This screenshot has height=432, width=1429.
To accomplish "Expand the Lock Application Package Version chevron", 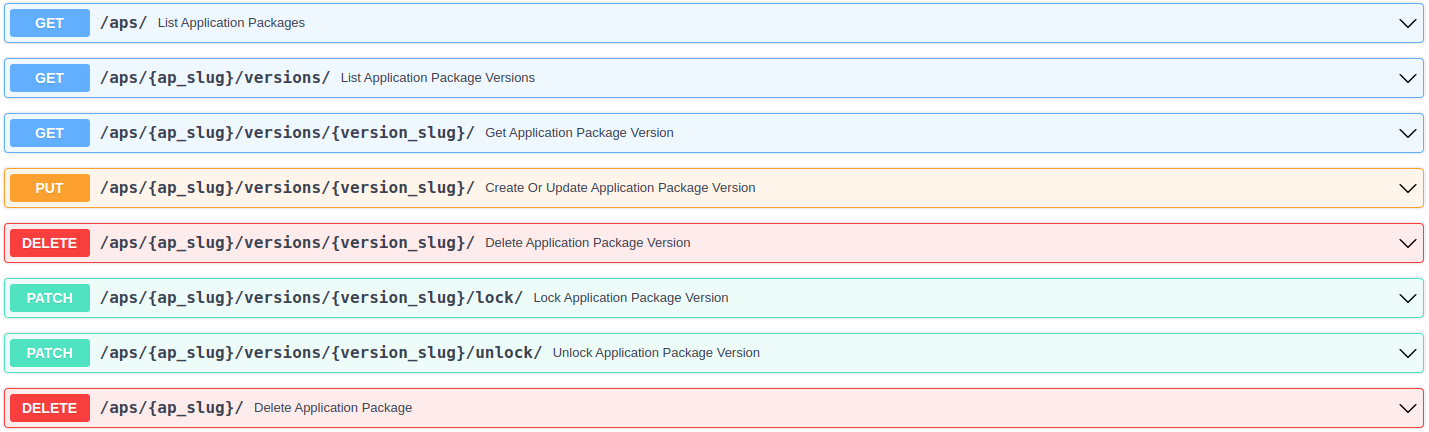I will click(1408, 298).
